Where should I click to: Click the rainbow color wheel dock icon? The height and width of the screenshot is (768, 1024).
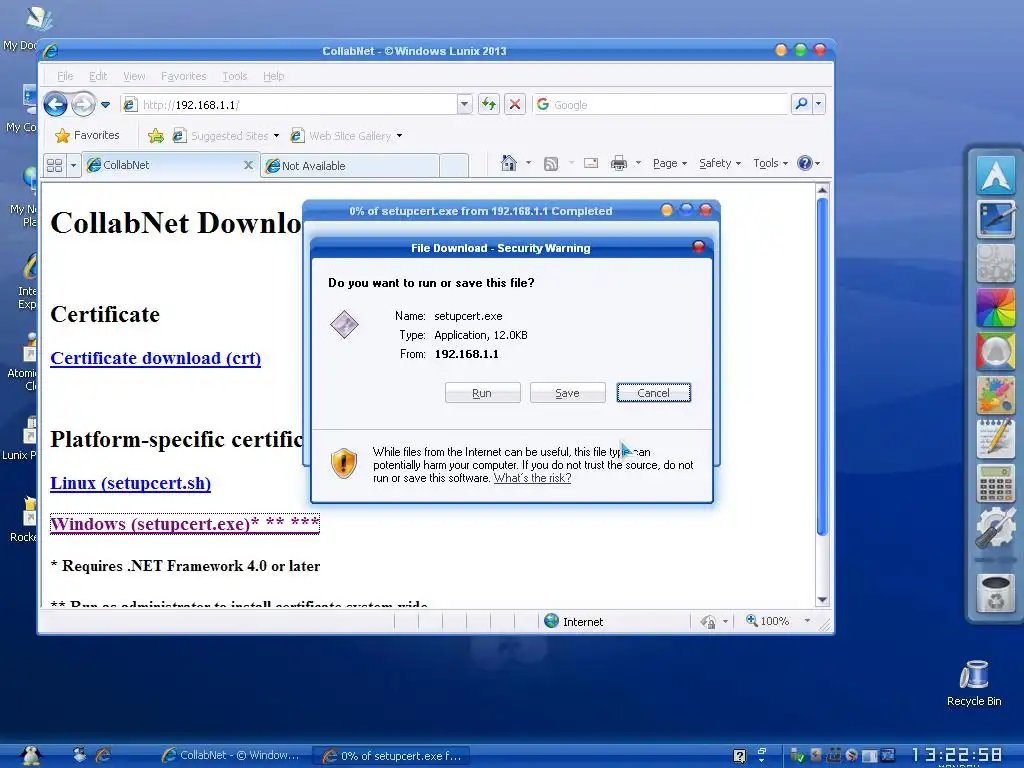coord(995,307)
